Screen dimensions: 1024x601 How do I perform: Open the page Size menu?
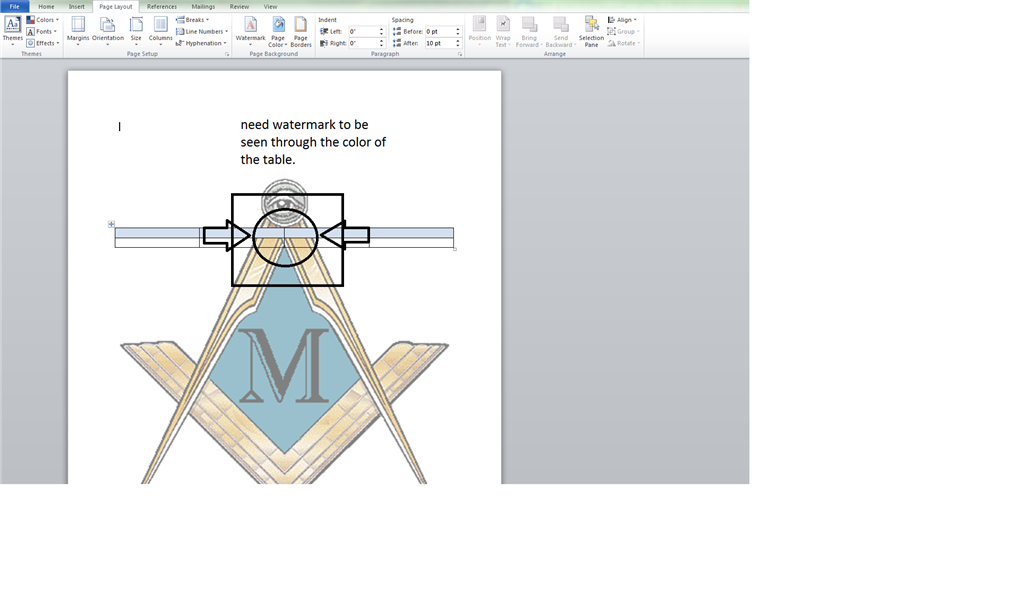coord(136,31)
